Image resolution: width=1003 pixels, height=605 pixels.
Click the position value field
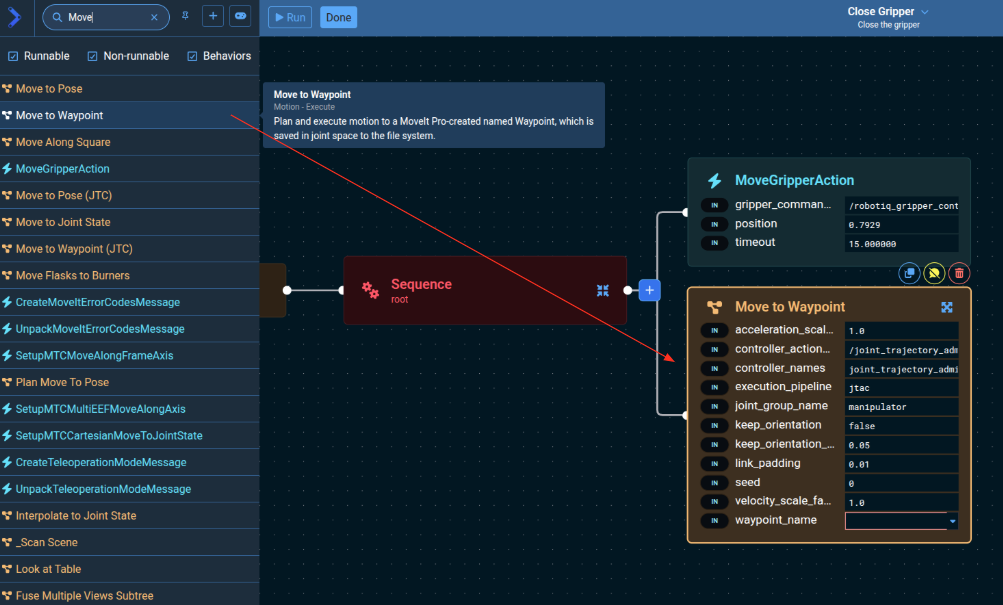pos(901,224)
